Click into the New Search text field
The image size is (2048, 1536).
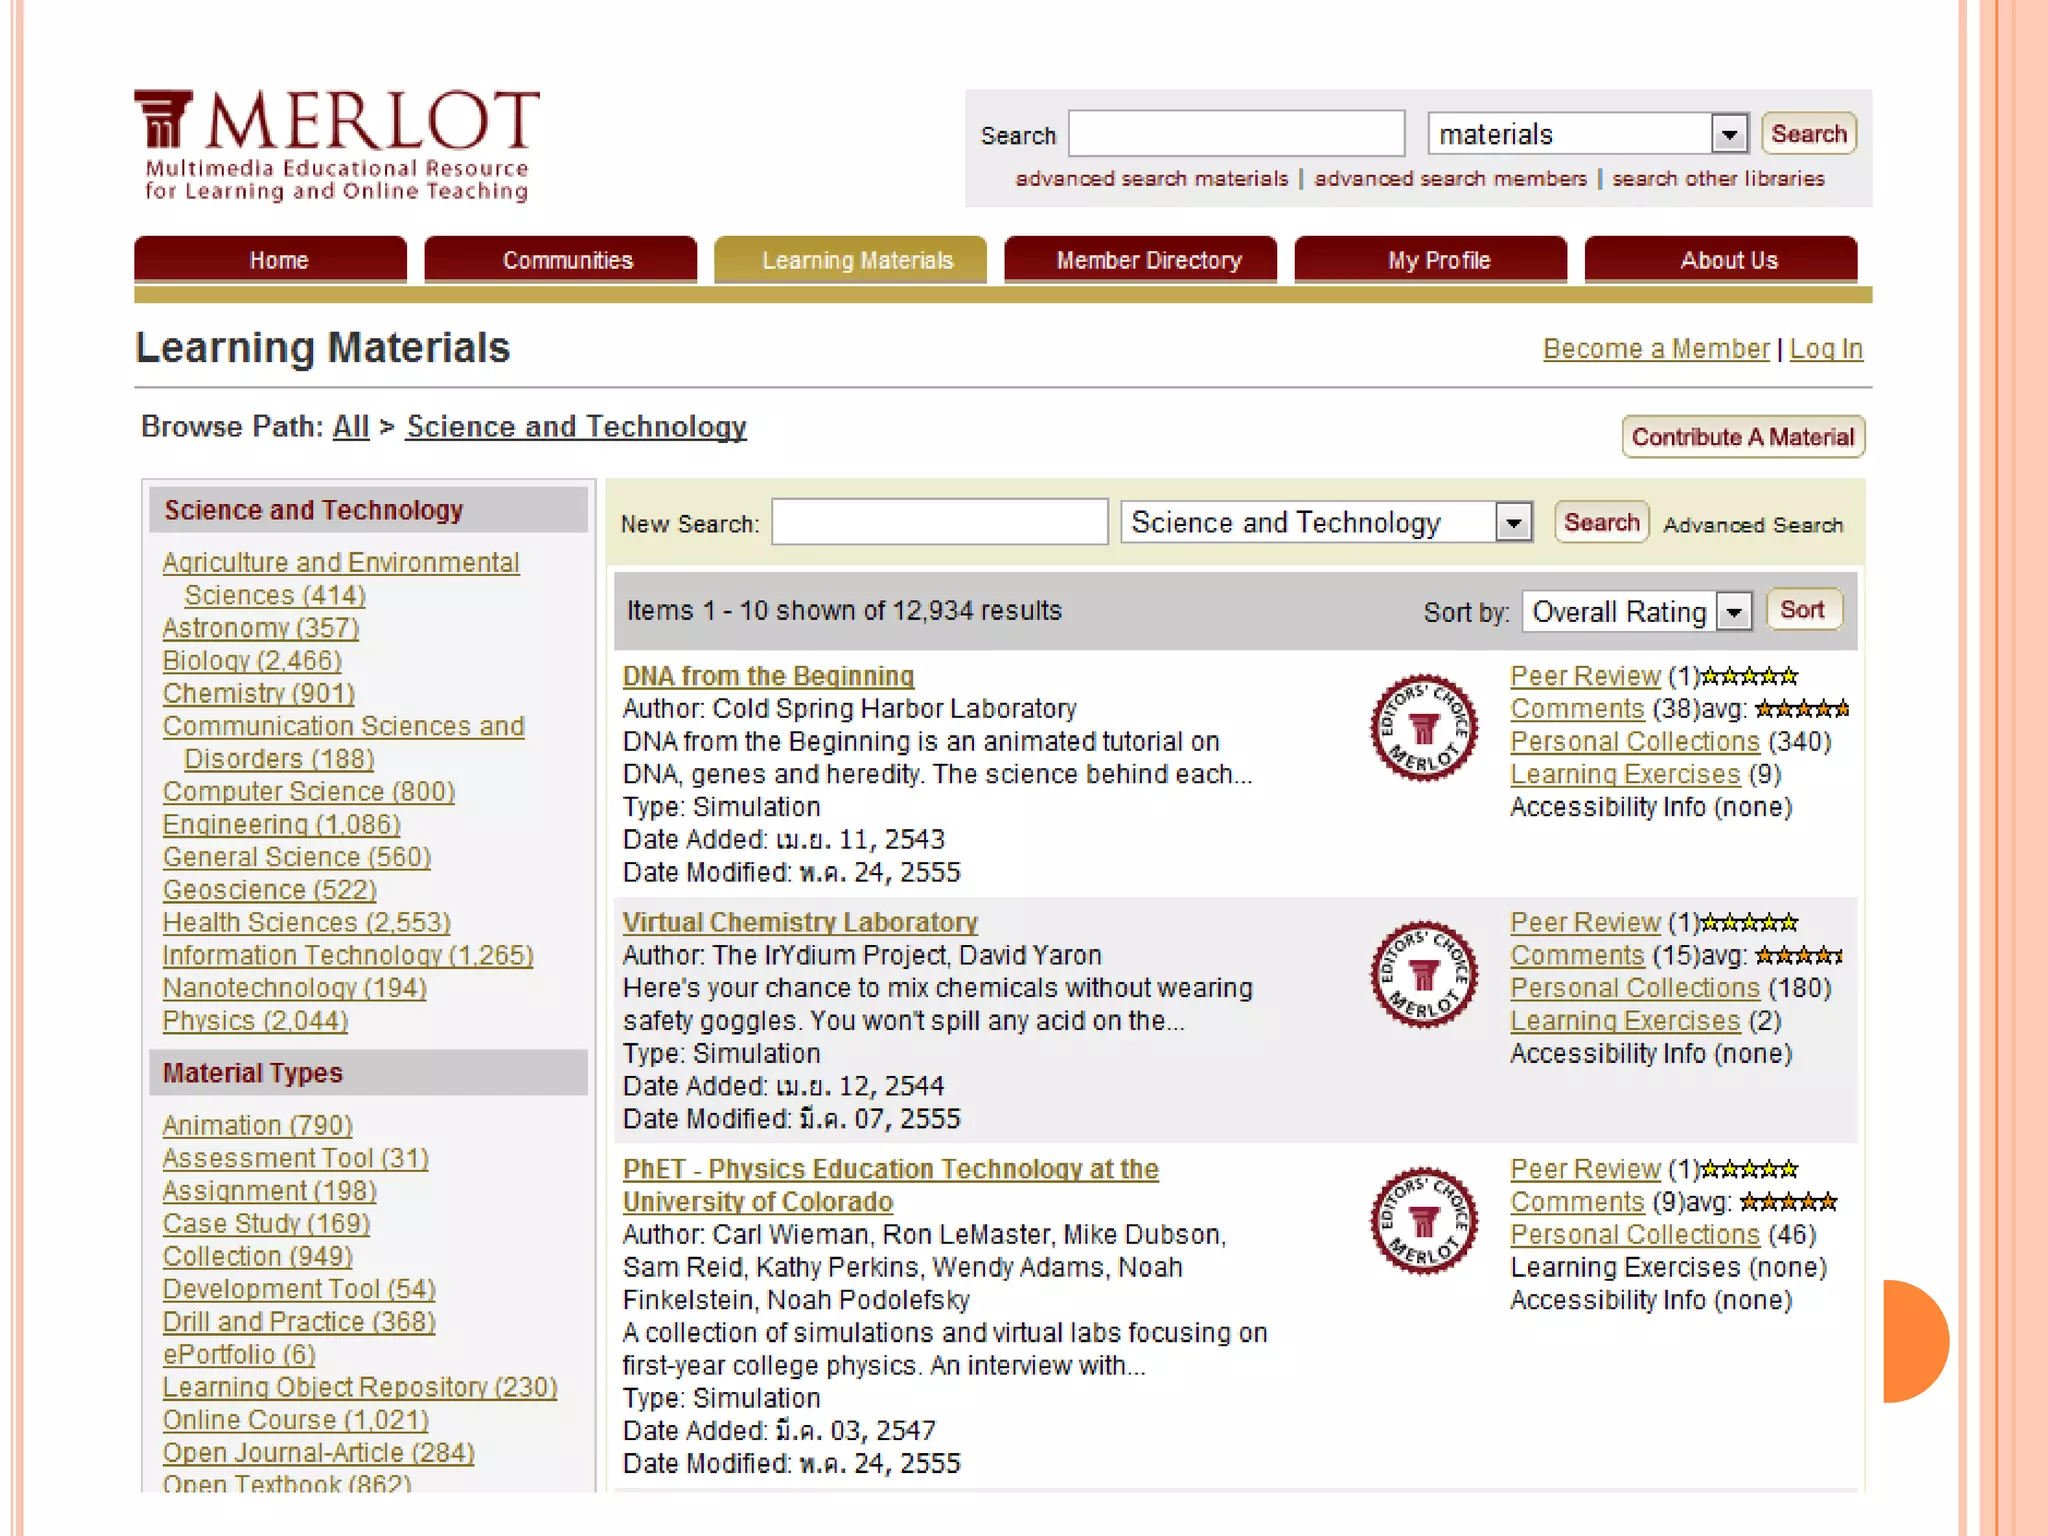coord(939,523)
